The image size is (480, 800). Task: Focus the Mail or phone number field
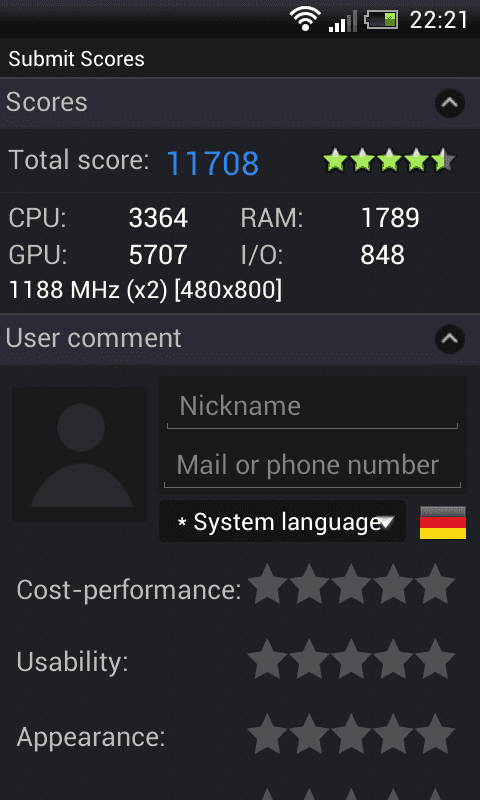(x=312, y=465)
